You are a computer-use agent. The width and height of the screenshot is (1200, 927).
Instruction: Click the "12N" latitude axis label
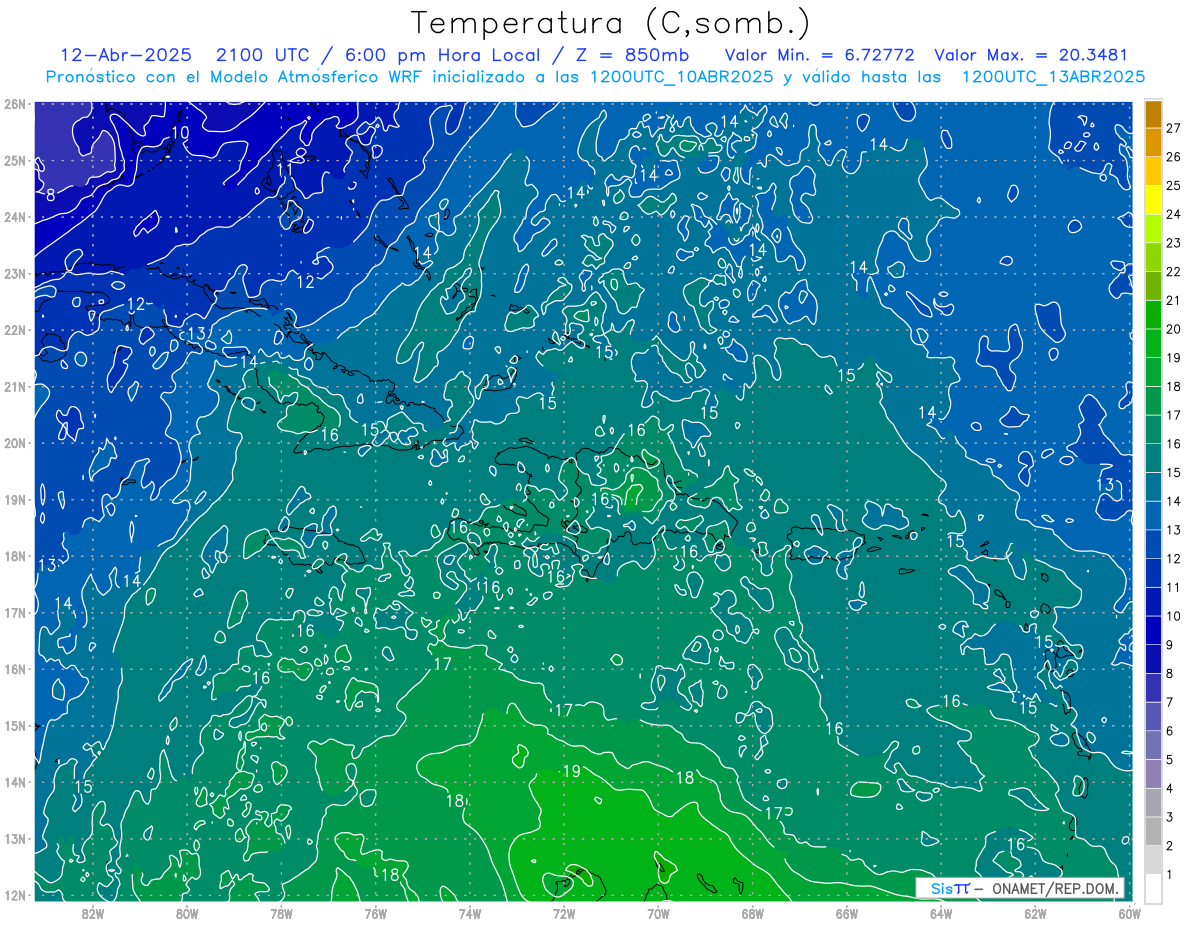(x=15, y=895)
